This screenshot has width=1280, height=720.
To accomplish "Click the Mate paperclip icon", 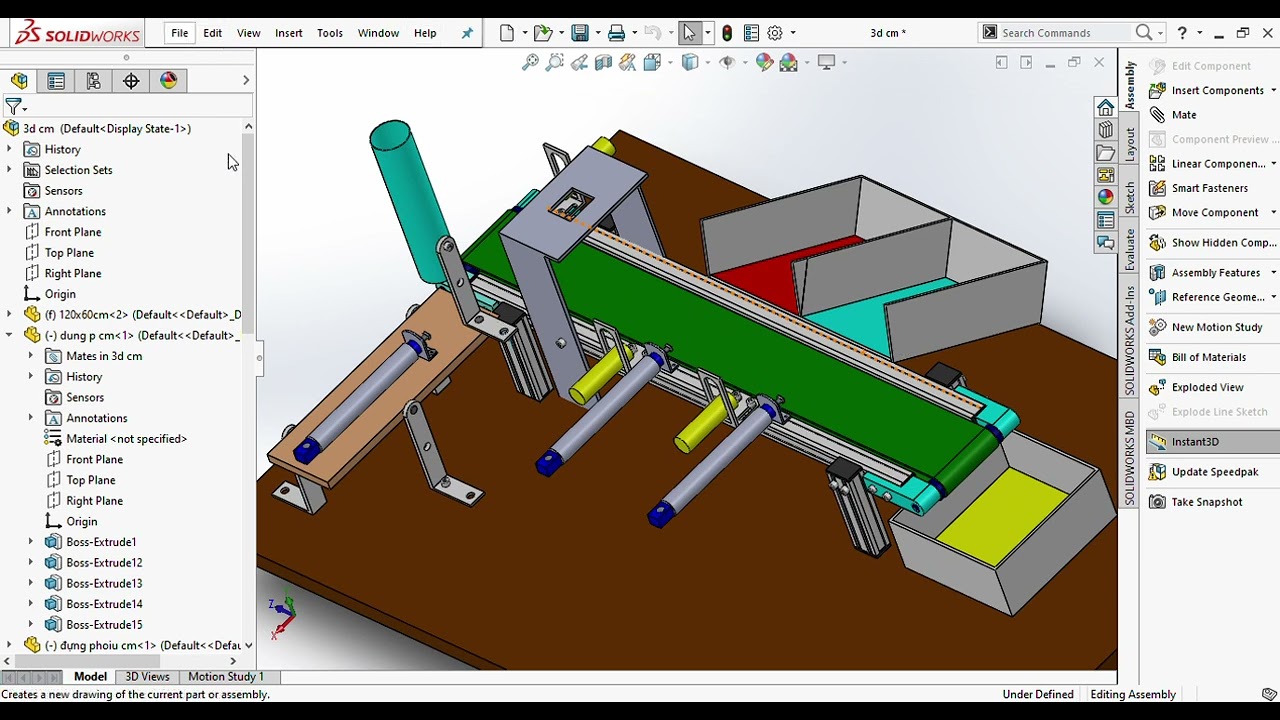I will pos(1158,115).
